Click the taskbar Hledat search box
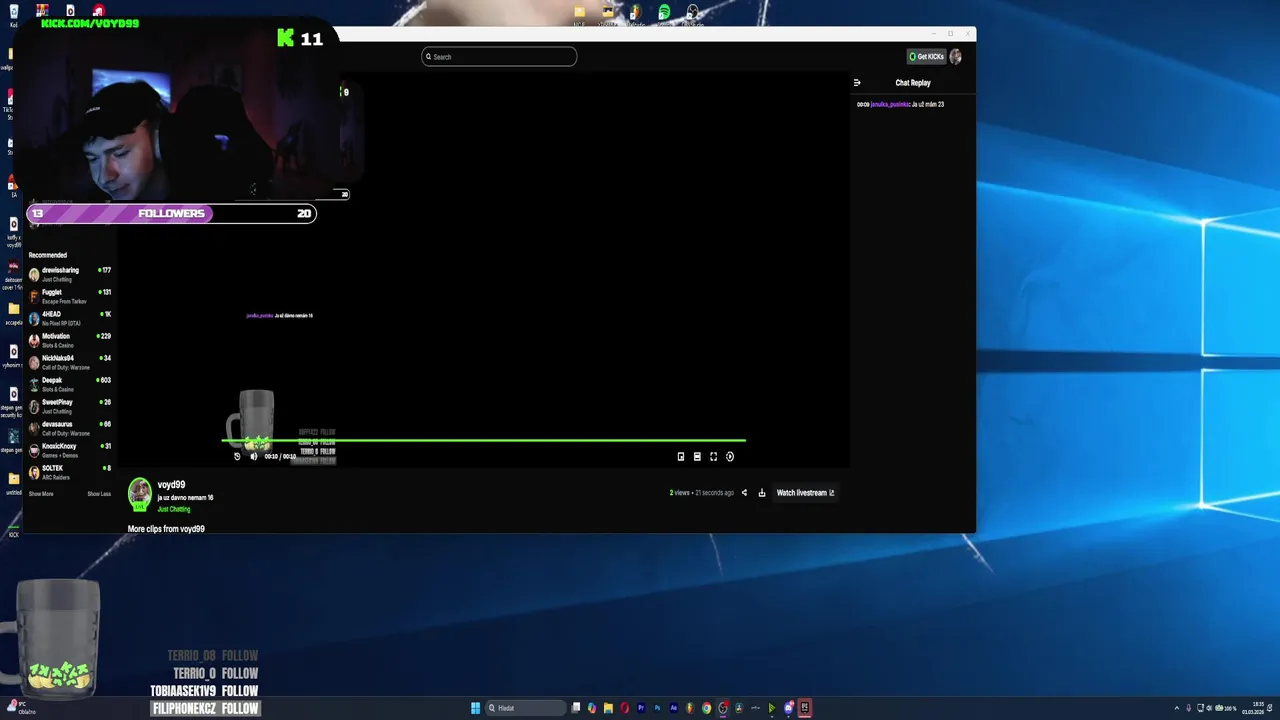 [526, 708]
